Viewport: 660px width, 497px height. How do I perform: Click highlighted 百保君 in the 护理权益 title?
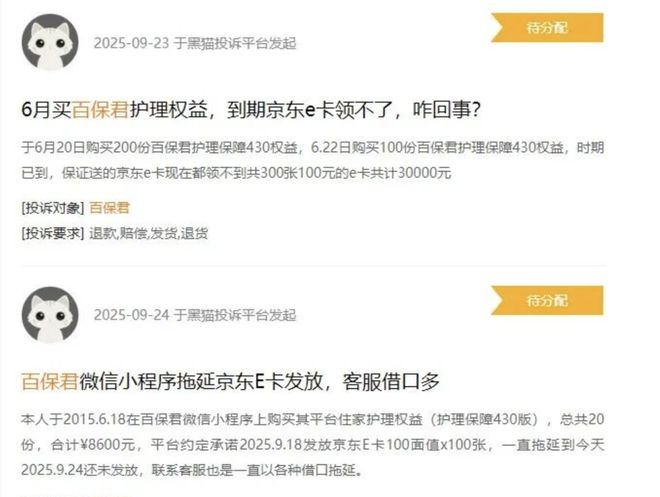click(x=101, y=110)
